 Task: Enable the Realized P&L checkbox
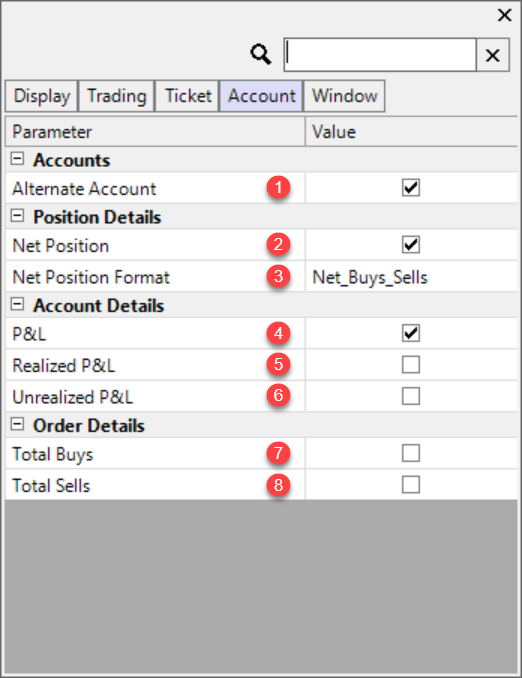click(410, 365)
